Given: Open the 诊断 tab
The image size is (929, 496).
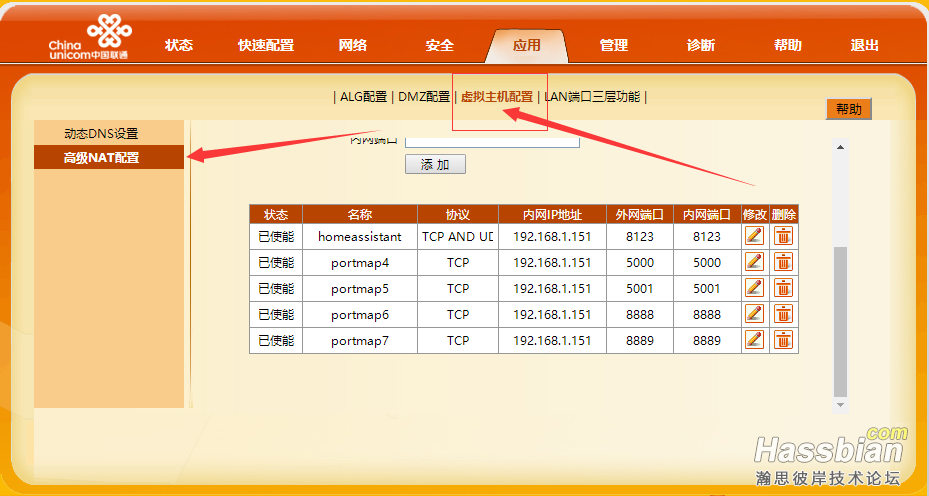Looking at the screenshot, I should 701,45.
